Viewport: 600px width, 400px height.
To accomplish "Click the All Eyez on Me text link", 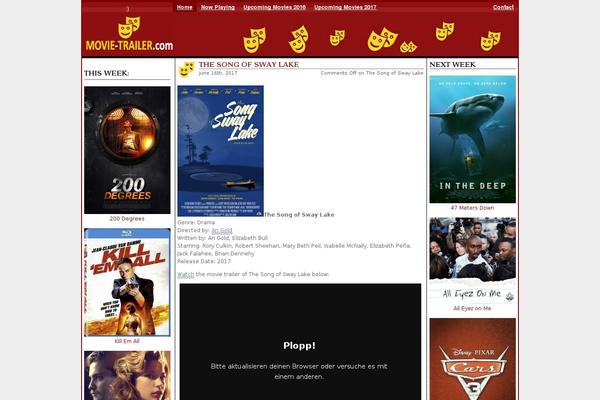I will (x=473, y=309).
